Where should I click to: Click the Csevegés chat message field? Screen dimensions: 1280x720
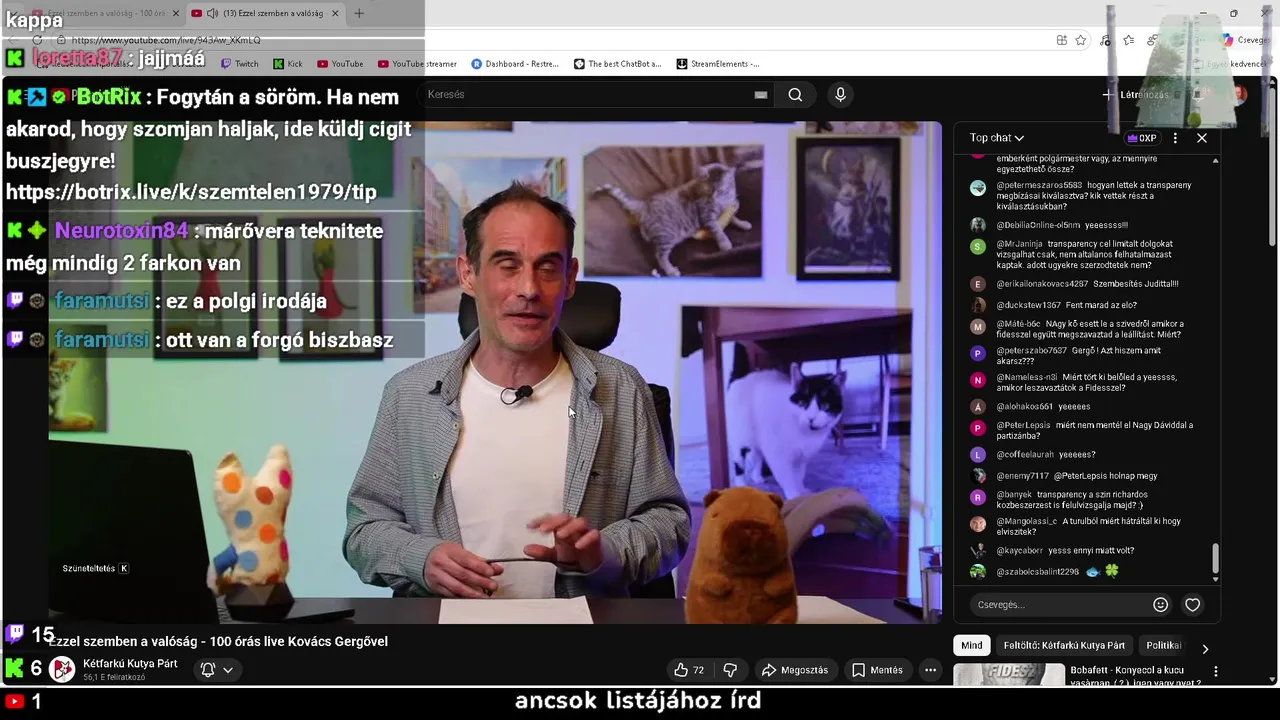1060,605
